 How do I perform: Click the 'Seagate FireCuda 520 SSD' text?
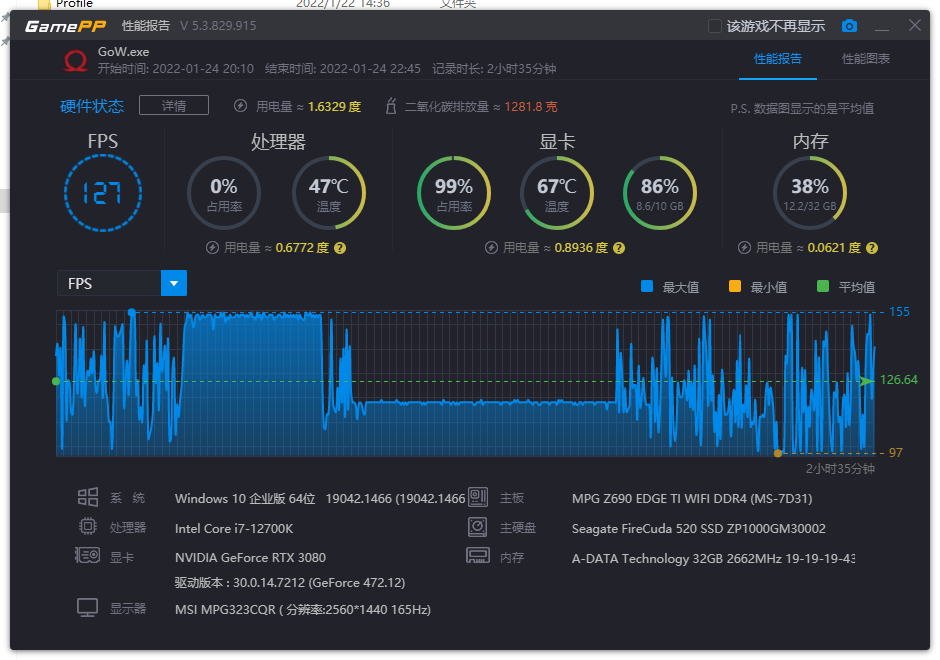[x=647, y=529]
